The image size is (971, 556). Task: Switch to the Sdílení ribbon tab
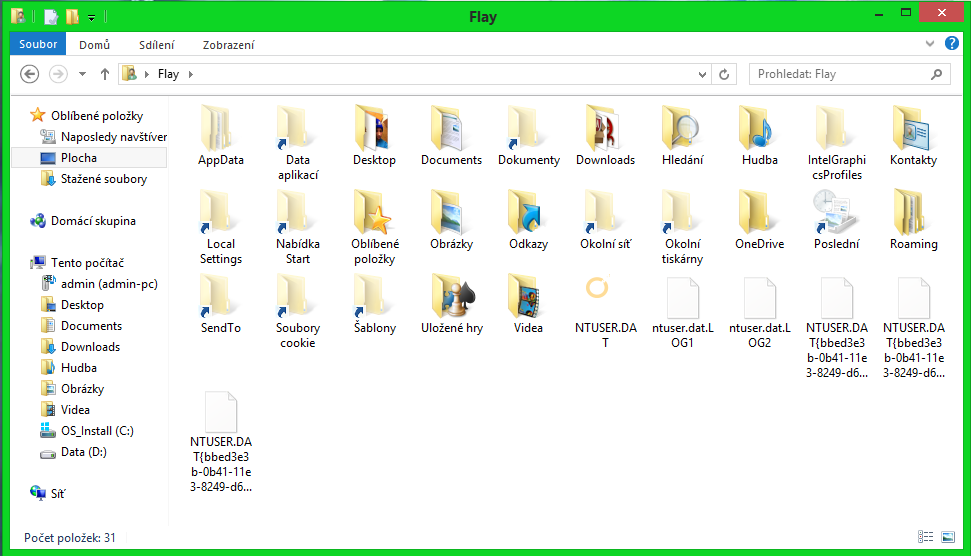coord(157,45)
